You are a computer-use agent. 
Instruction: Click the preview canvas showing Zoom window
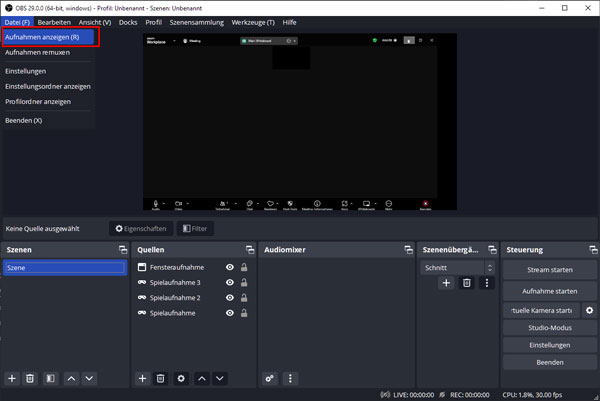point(300,122)
